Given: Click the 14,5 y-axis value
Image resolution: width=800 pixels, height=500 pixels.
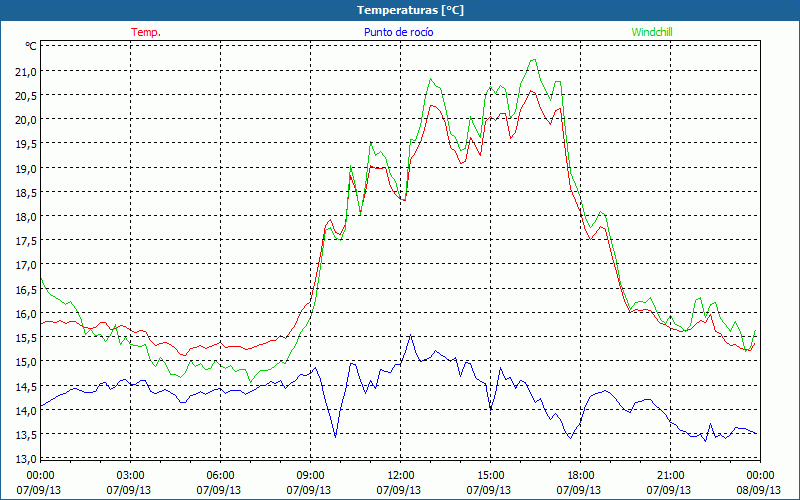Looking at the screenshot, I should click(26, 387).
